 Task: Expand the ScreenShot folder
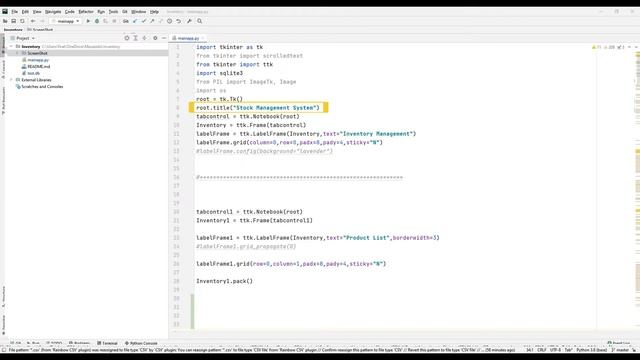pyautogui.click(x=17, y=53)
